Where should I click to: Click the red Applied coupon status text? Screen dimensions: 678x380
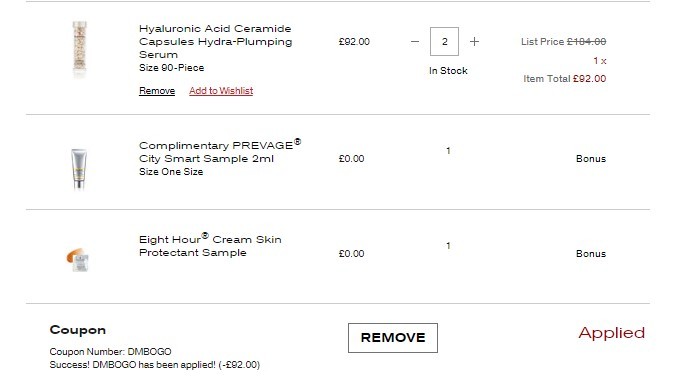point(611,333)
